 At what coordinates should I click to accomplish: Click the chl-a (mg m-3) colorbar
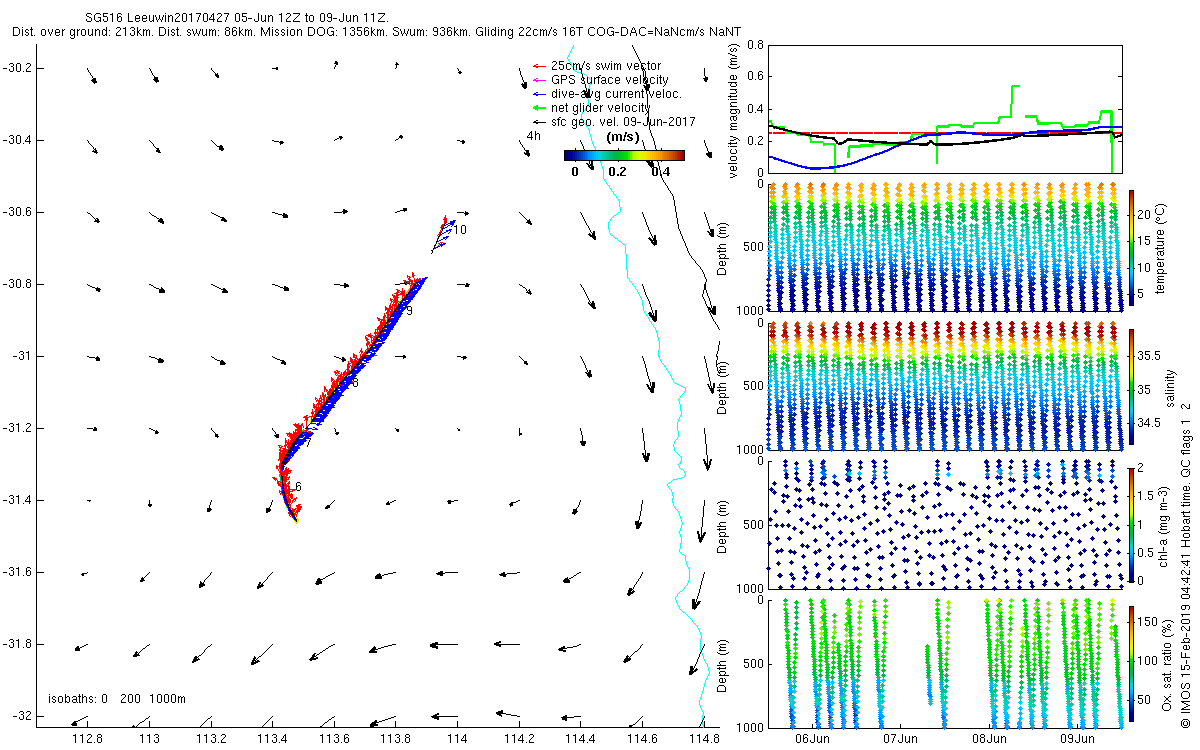point(1132,521)
